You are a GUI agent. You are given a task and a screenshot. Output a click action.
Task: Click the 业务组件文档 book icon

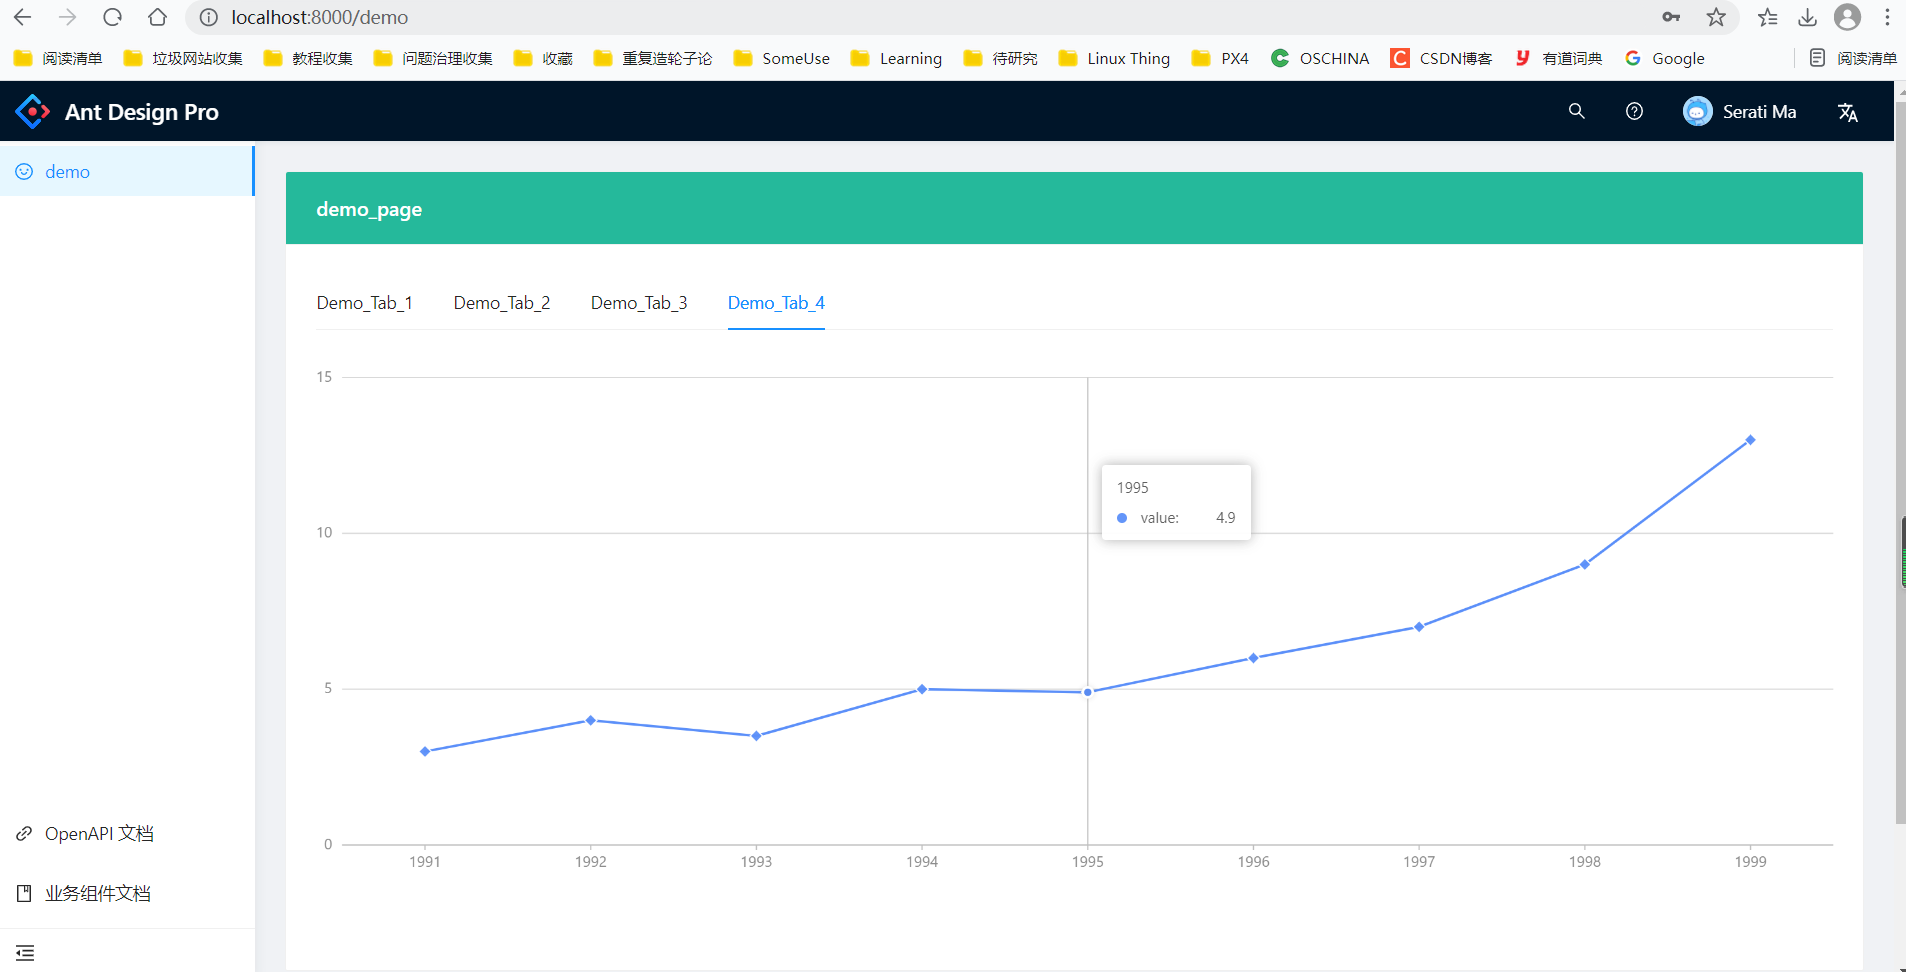[24, 893]
